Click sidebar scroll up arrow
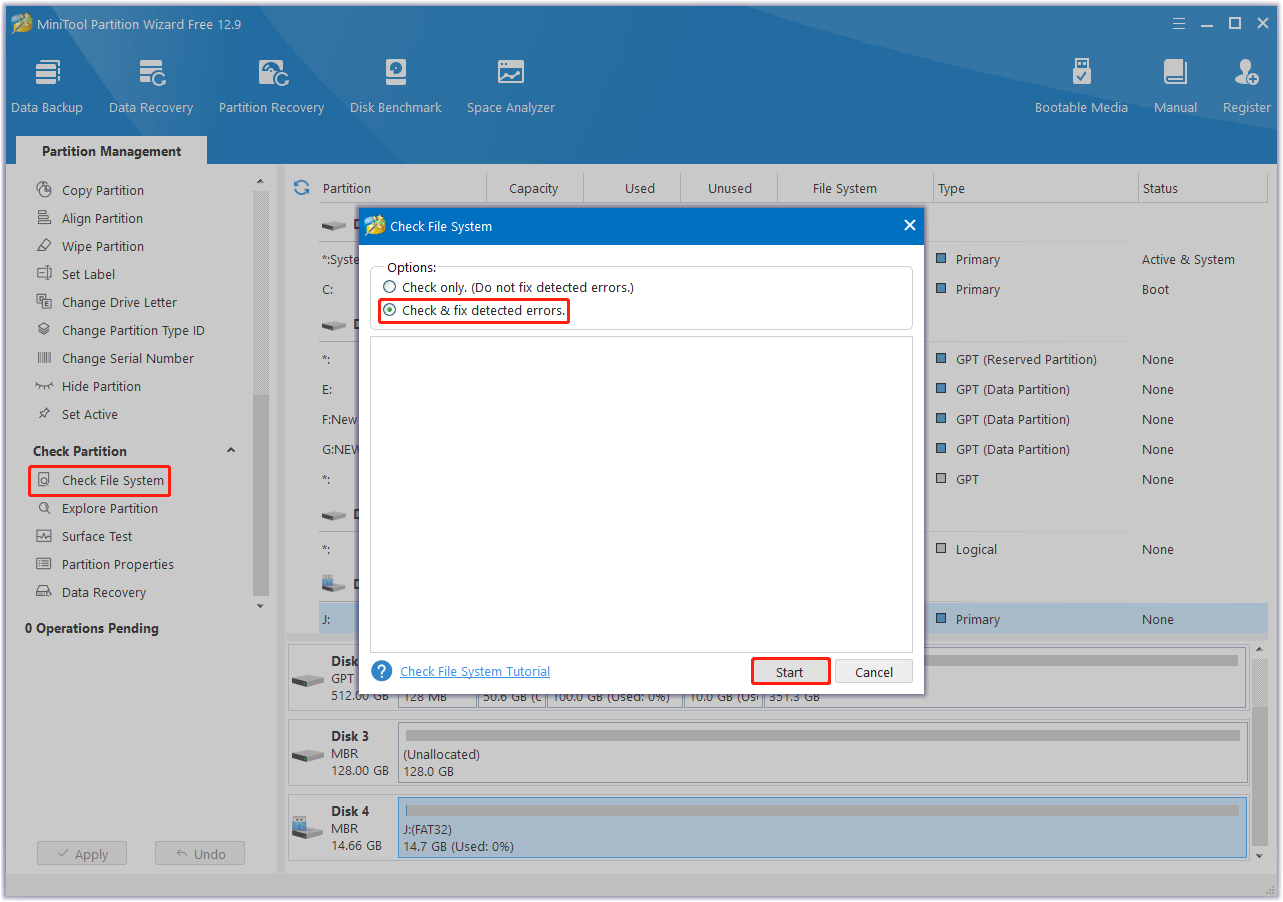The image size is (1283, 902). pyautogui.click(x=260, y=181)
